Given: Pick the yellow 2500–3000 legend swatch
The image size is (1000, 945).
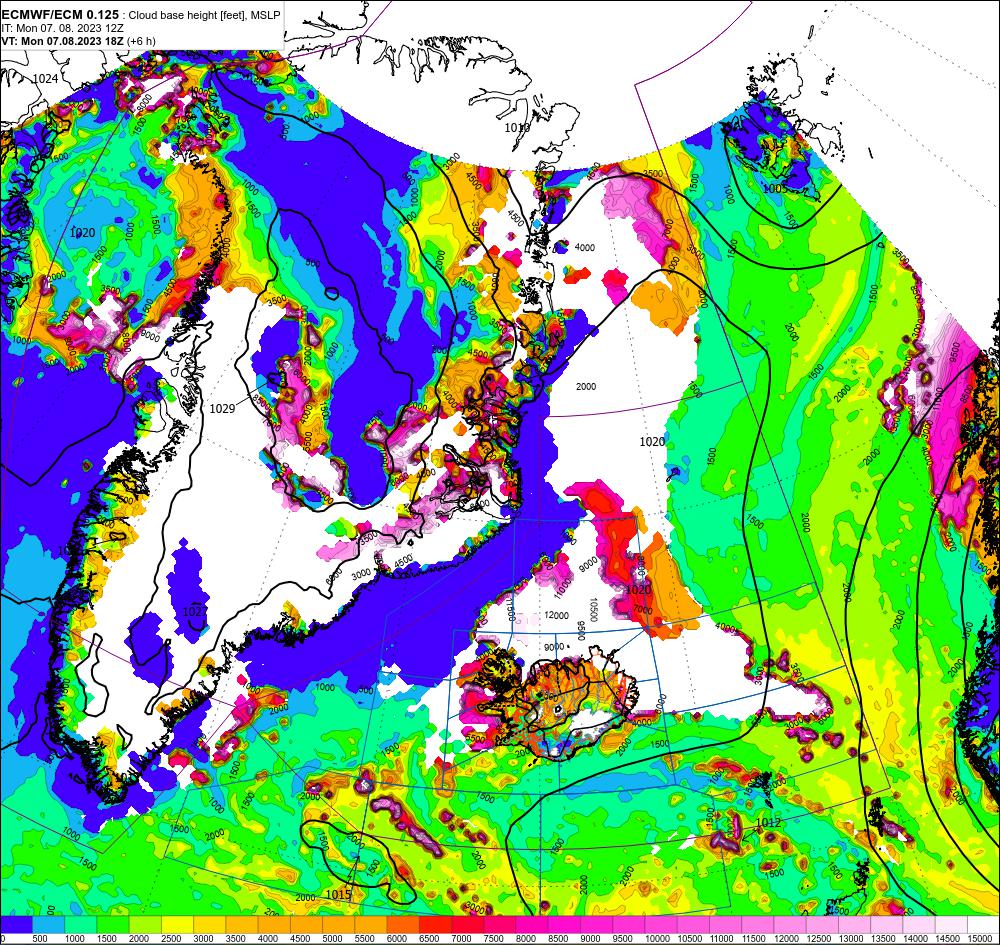Looking at the screenshot, I should [x=178, y=925].
